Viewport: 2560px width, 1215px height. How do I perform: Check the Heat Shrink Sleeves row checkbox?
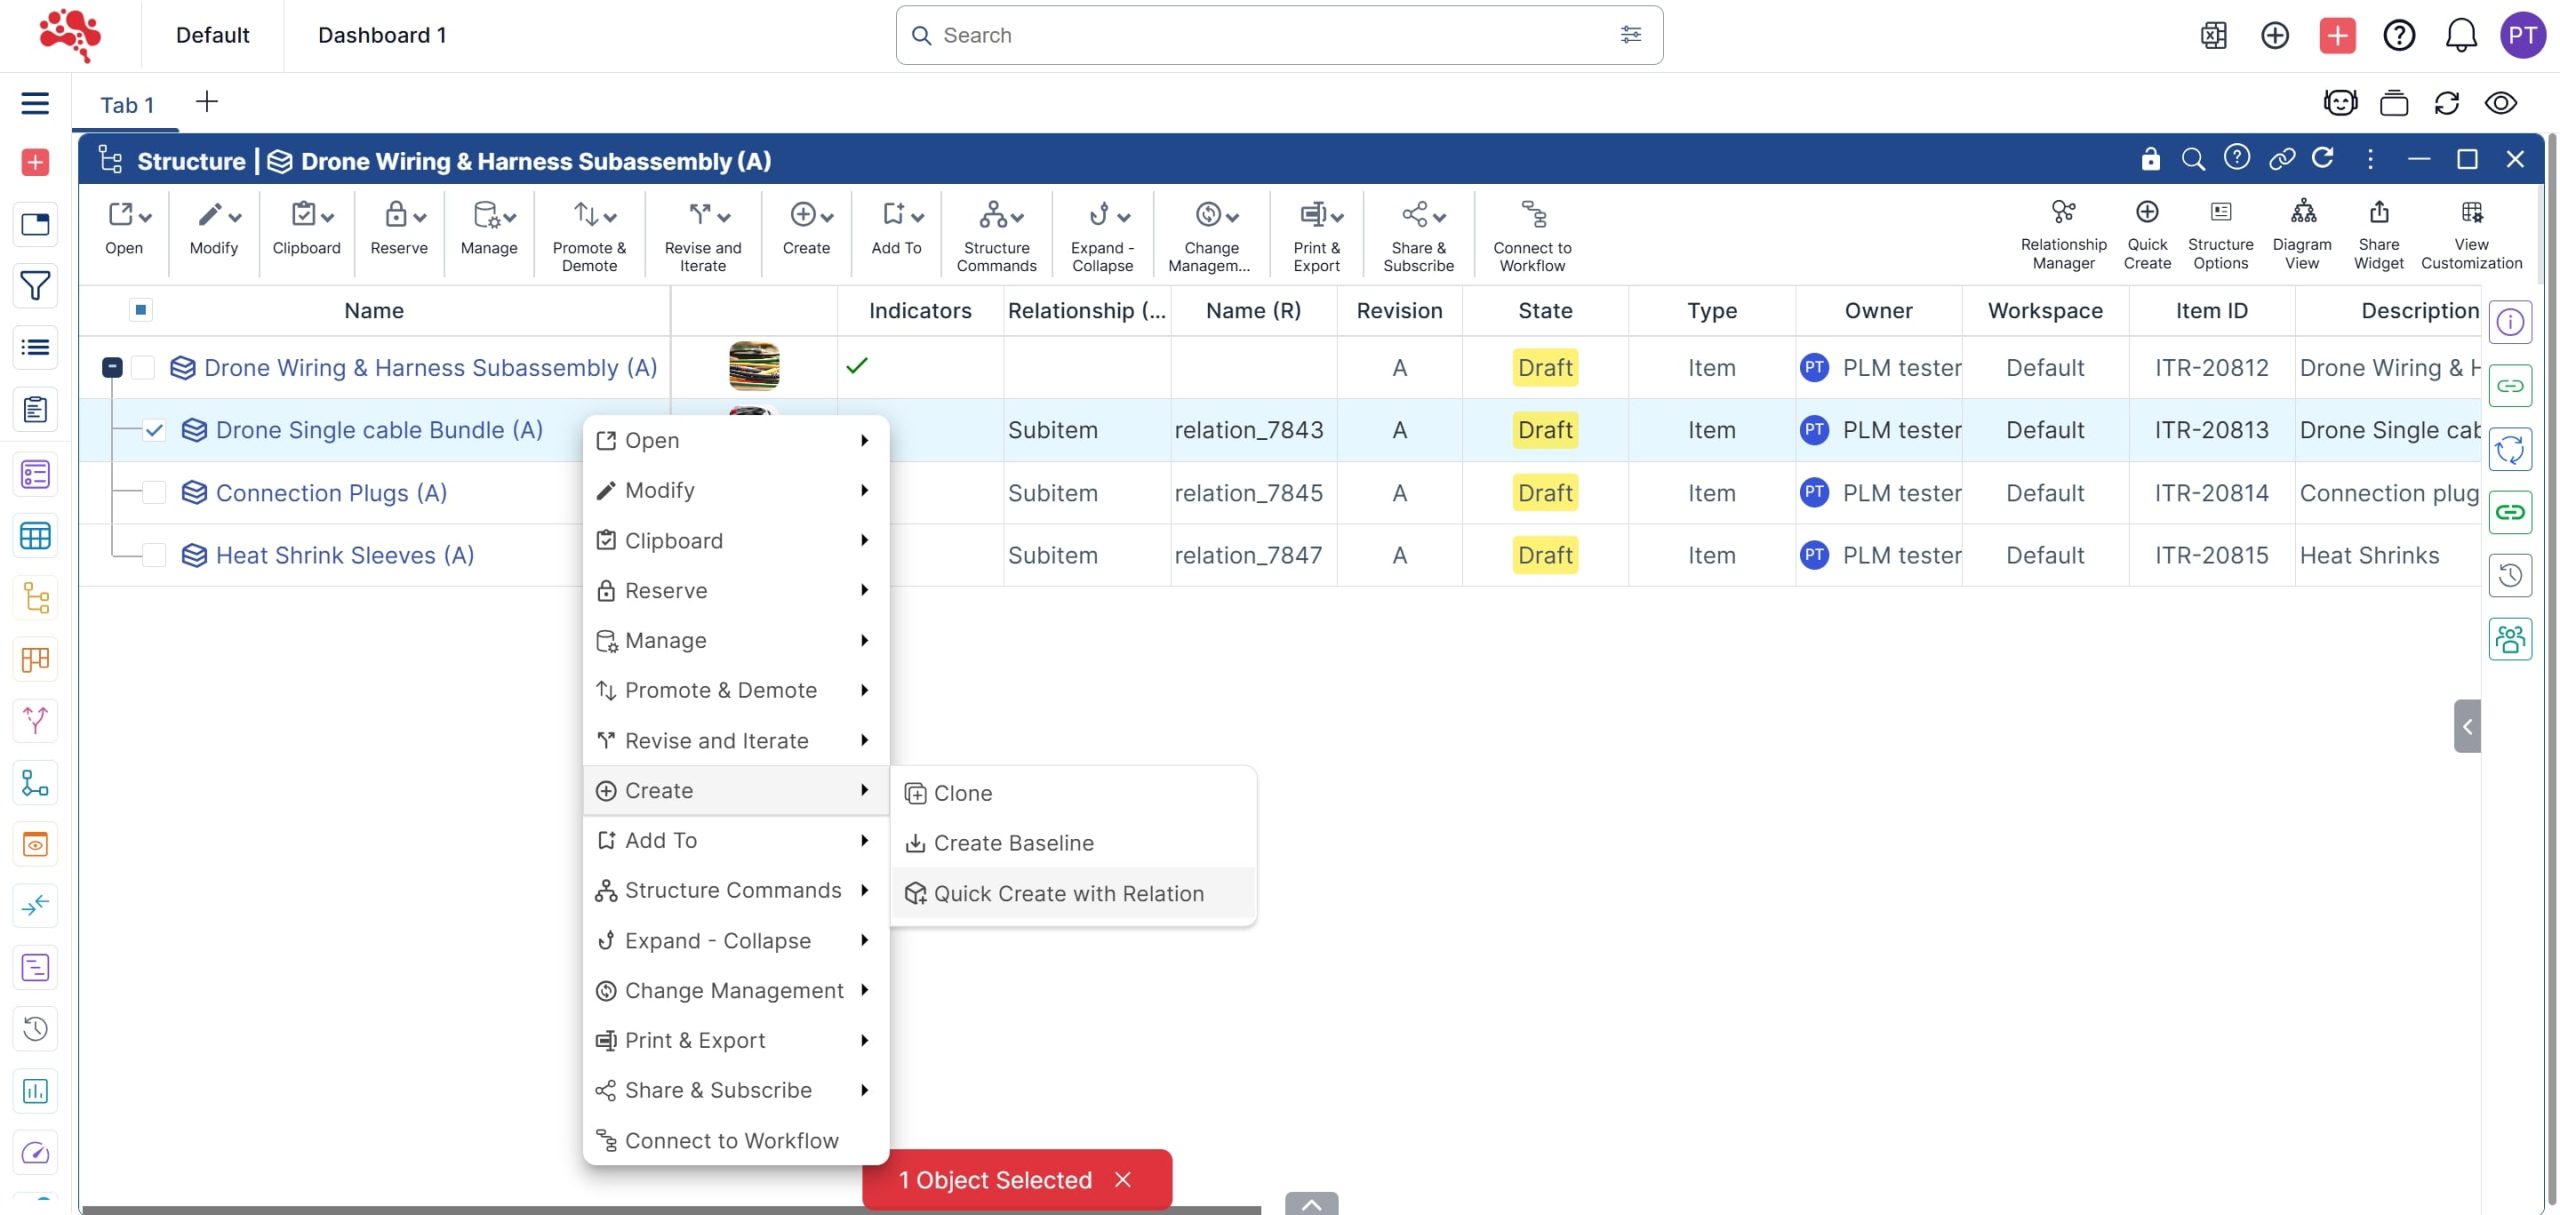154,555
